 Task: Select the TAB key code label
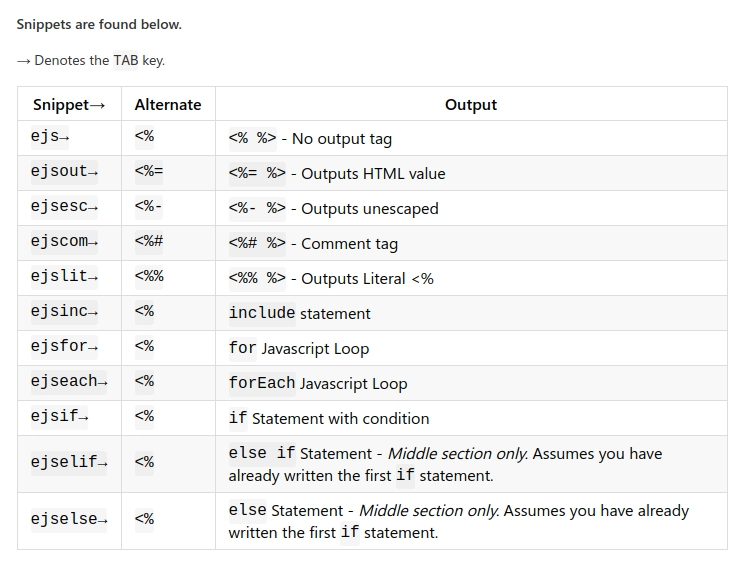pyautogui.click(x=125, y=61)
